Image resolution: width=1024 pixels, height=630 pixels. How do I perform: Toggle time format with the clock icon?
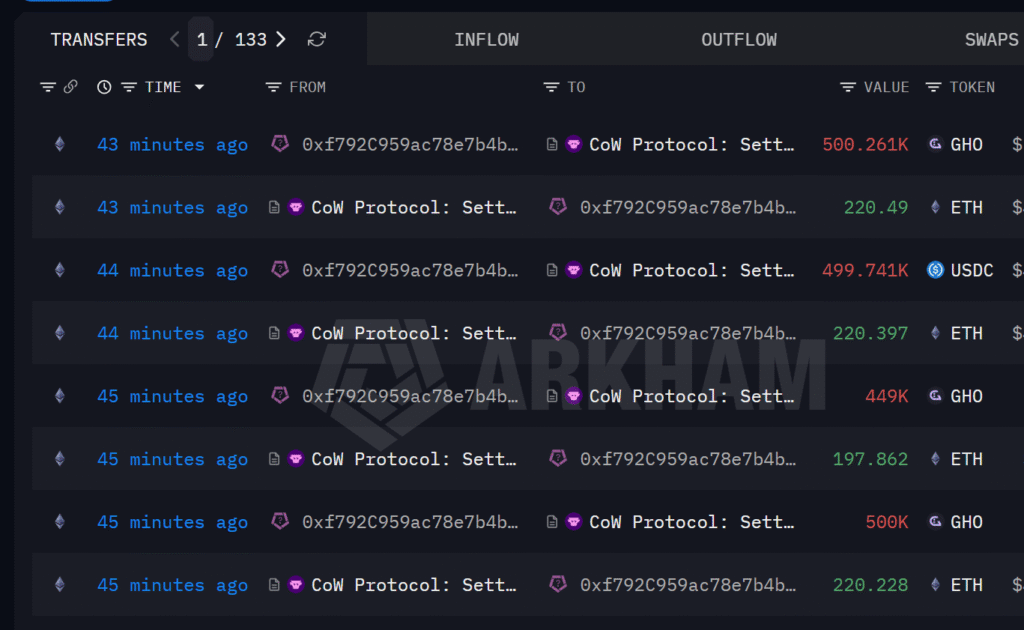point(104,87)
